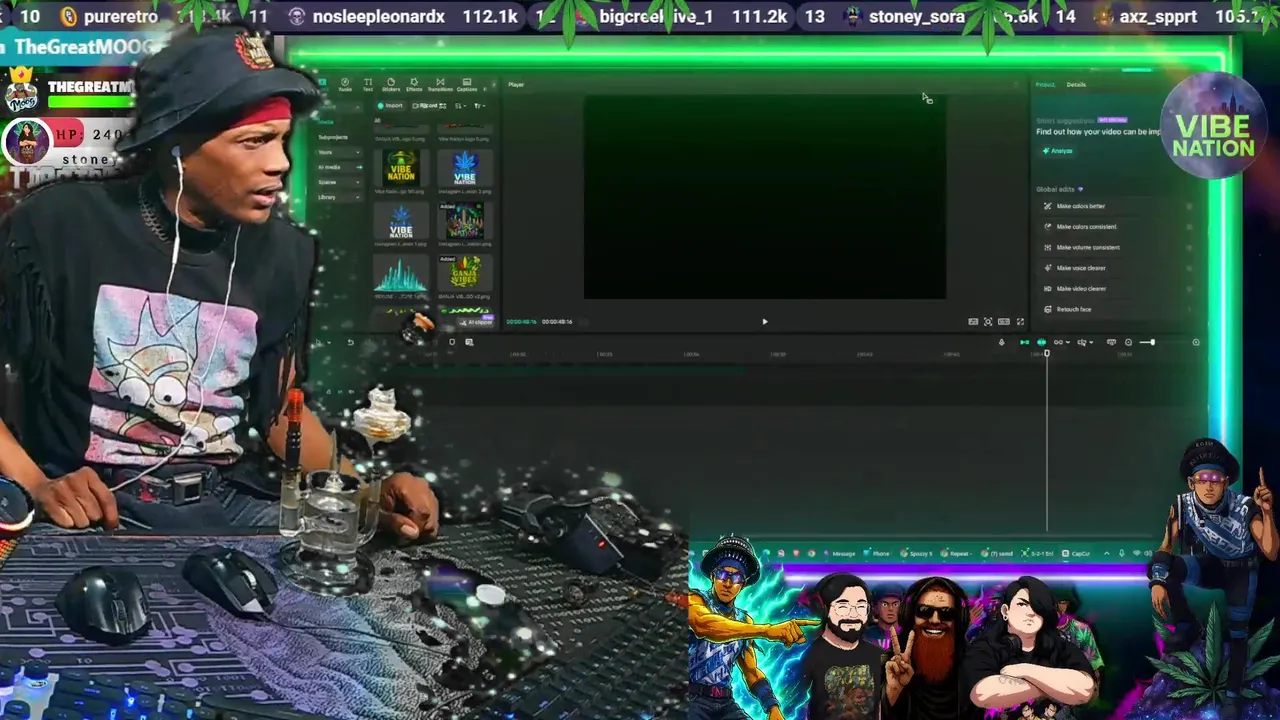The height and width of the screenshot is (720, 1280).
Task: Select AI media in the sidebar
Action: tap(339, 167)
